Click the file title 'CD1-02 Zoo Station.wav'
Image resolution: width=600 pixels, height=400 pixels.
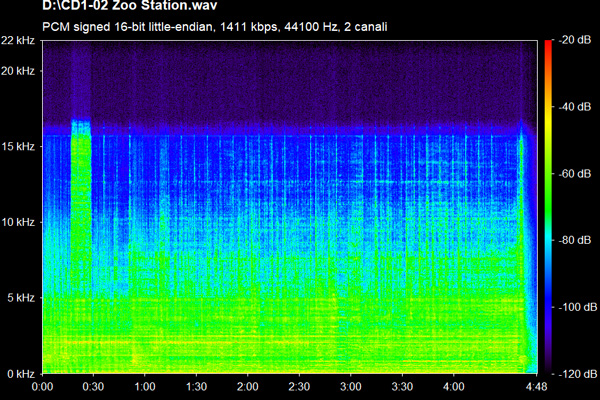130,5
